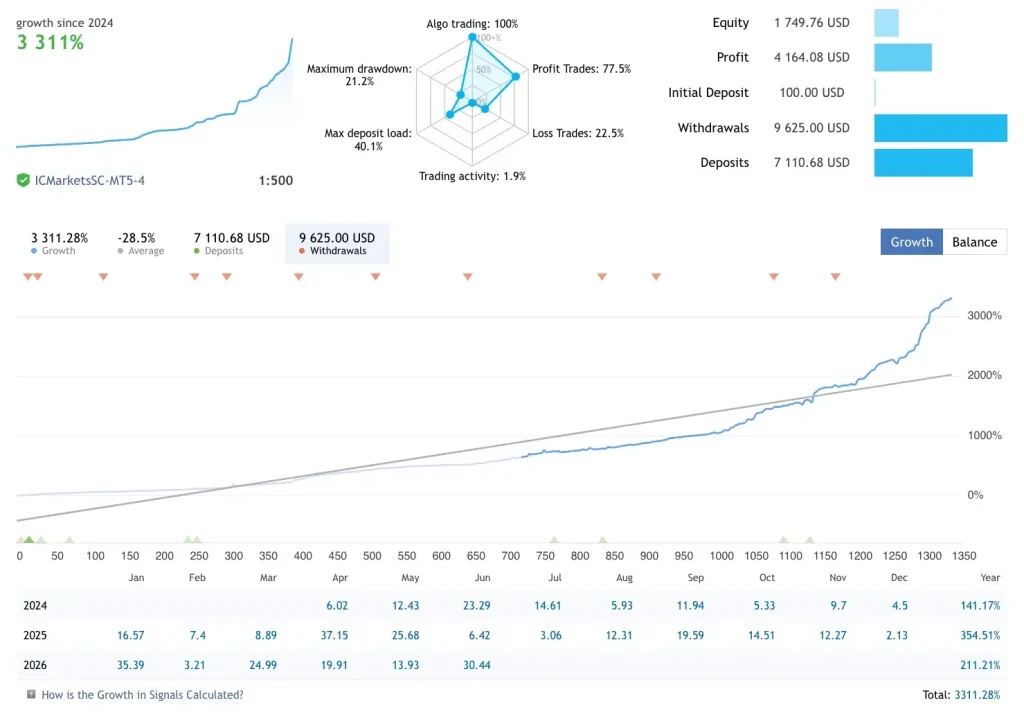Click the Withdrawals bar in the summary

[940, 128]
